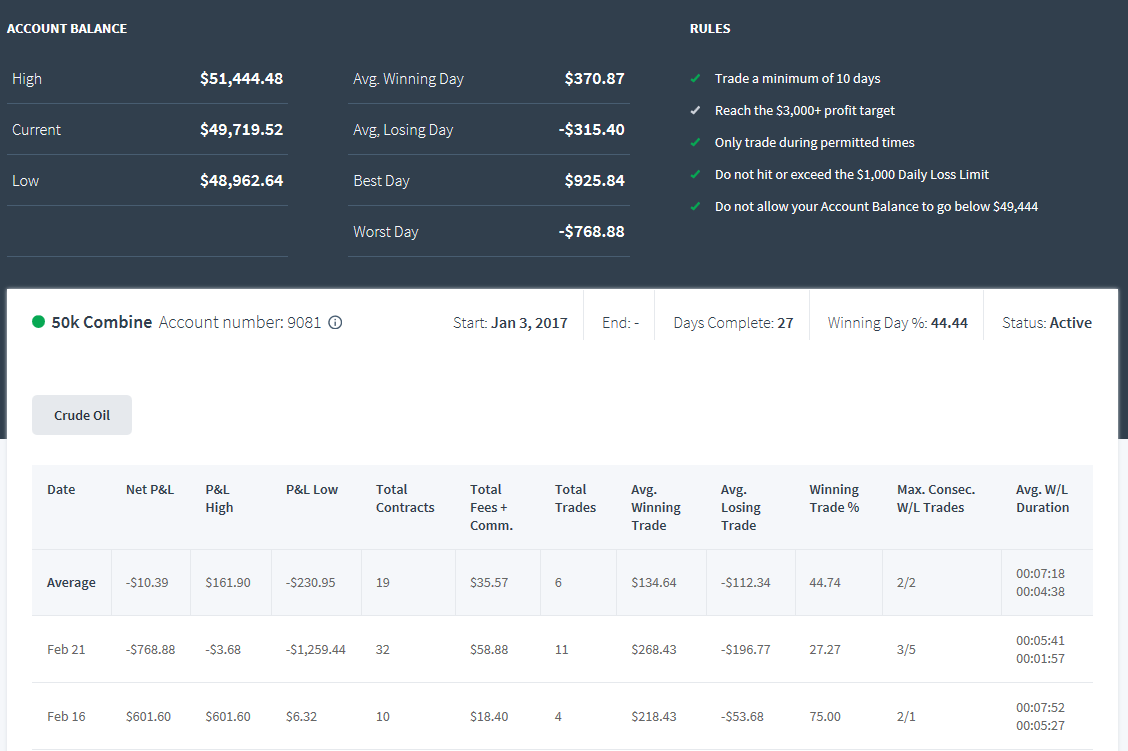Viewport: 1128px width, 751px height.
Task: Click the P&L Low column header
Action: 311,490
